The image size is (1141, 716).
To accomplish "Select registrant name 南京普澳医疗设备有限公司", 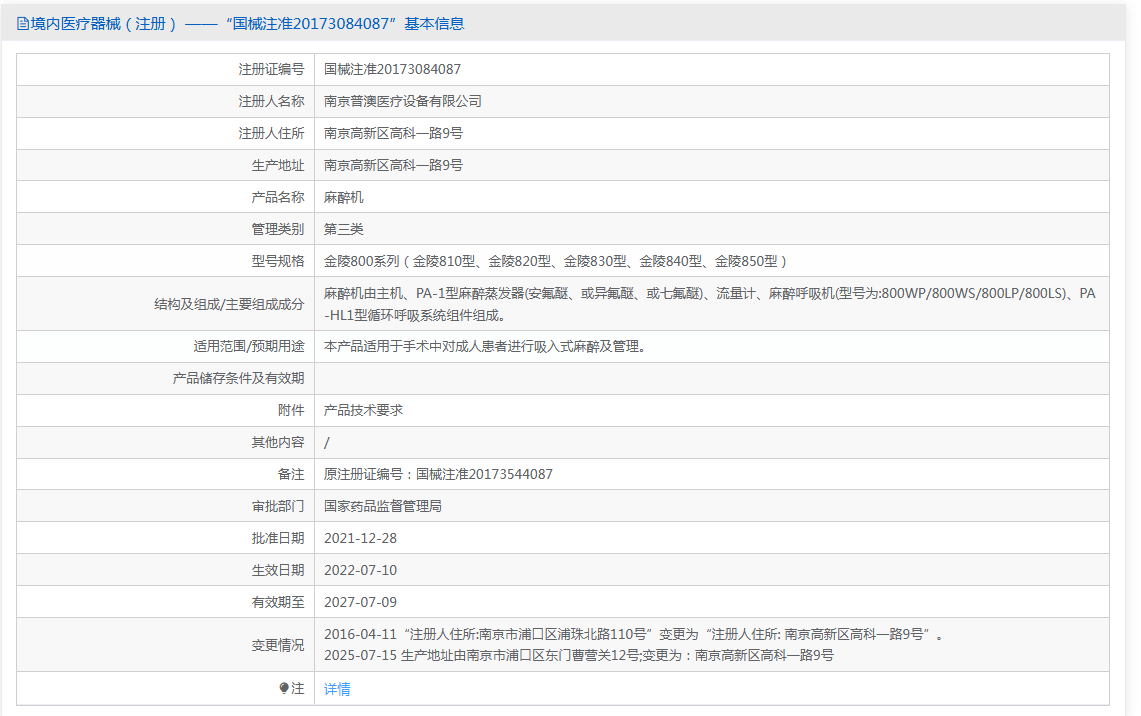I will pos(402,101).
